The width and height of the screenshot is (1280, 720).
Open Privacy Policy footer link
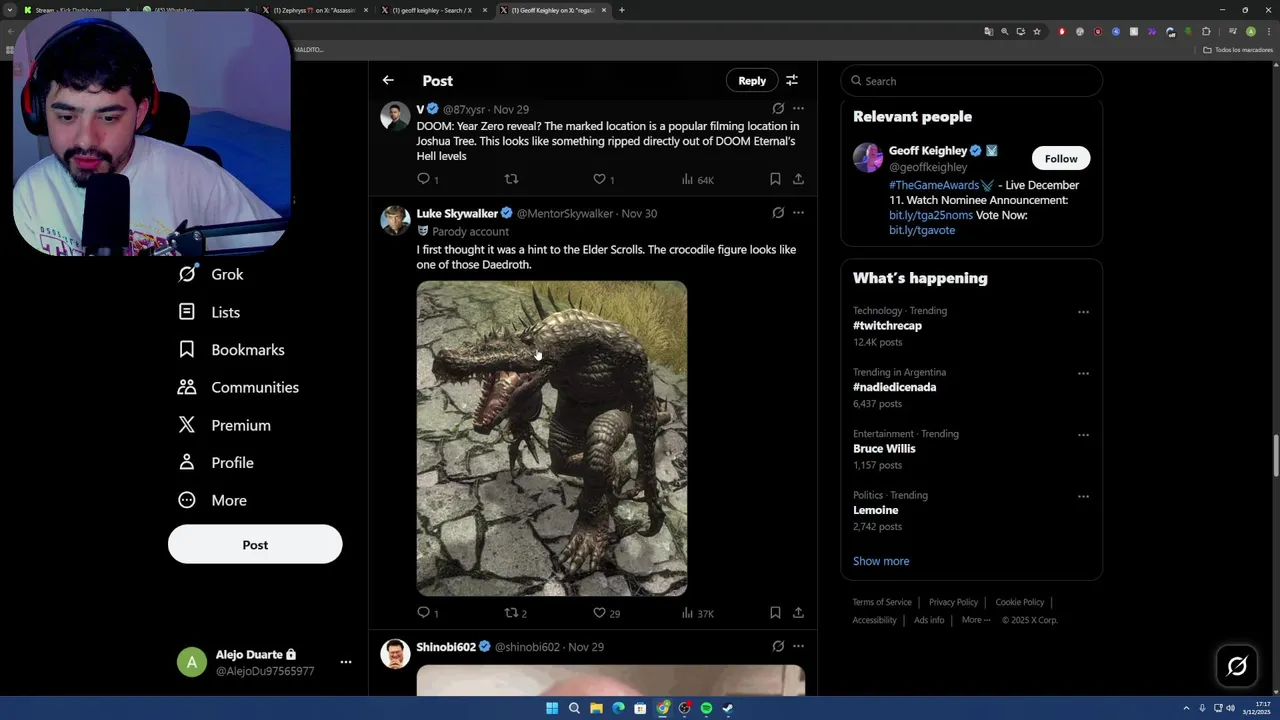click(x=953, y=602)
